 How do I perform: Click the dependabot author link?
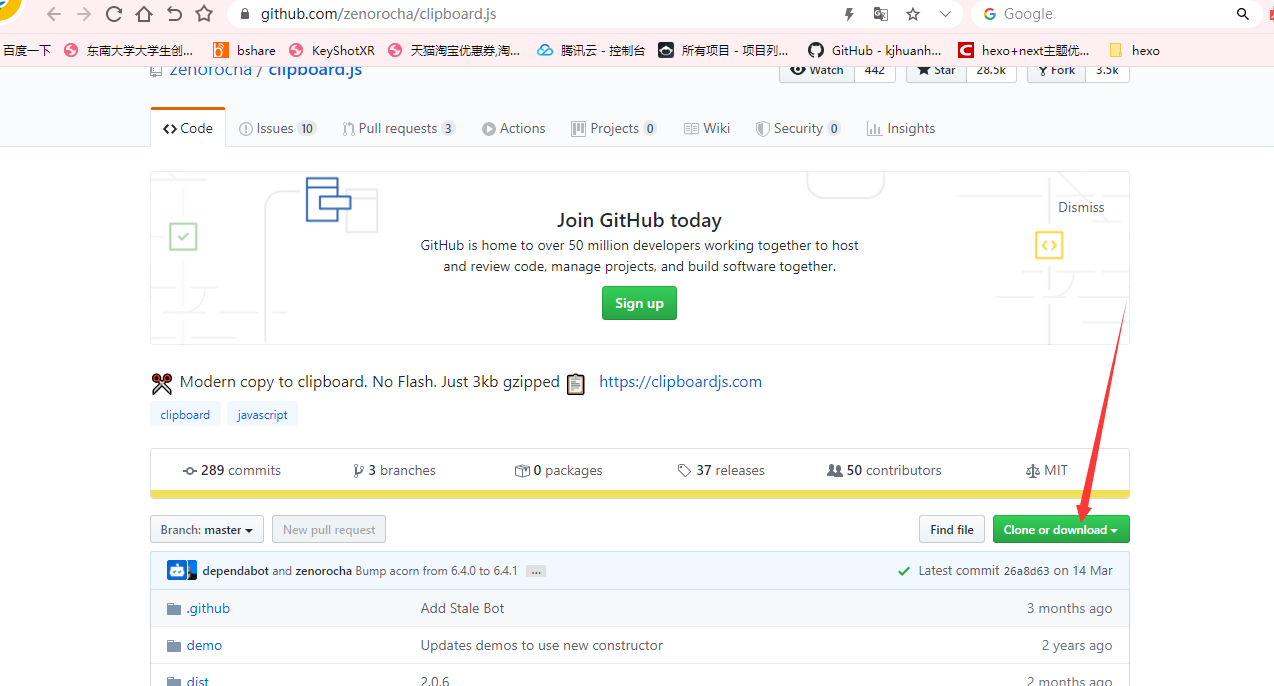[x=235, y=571]
